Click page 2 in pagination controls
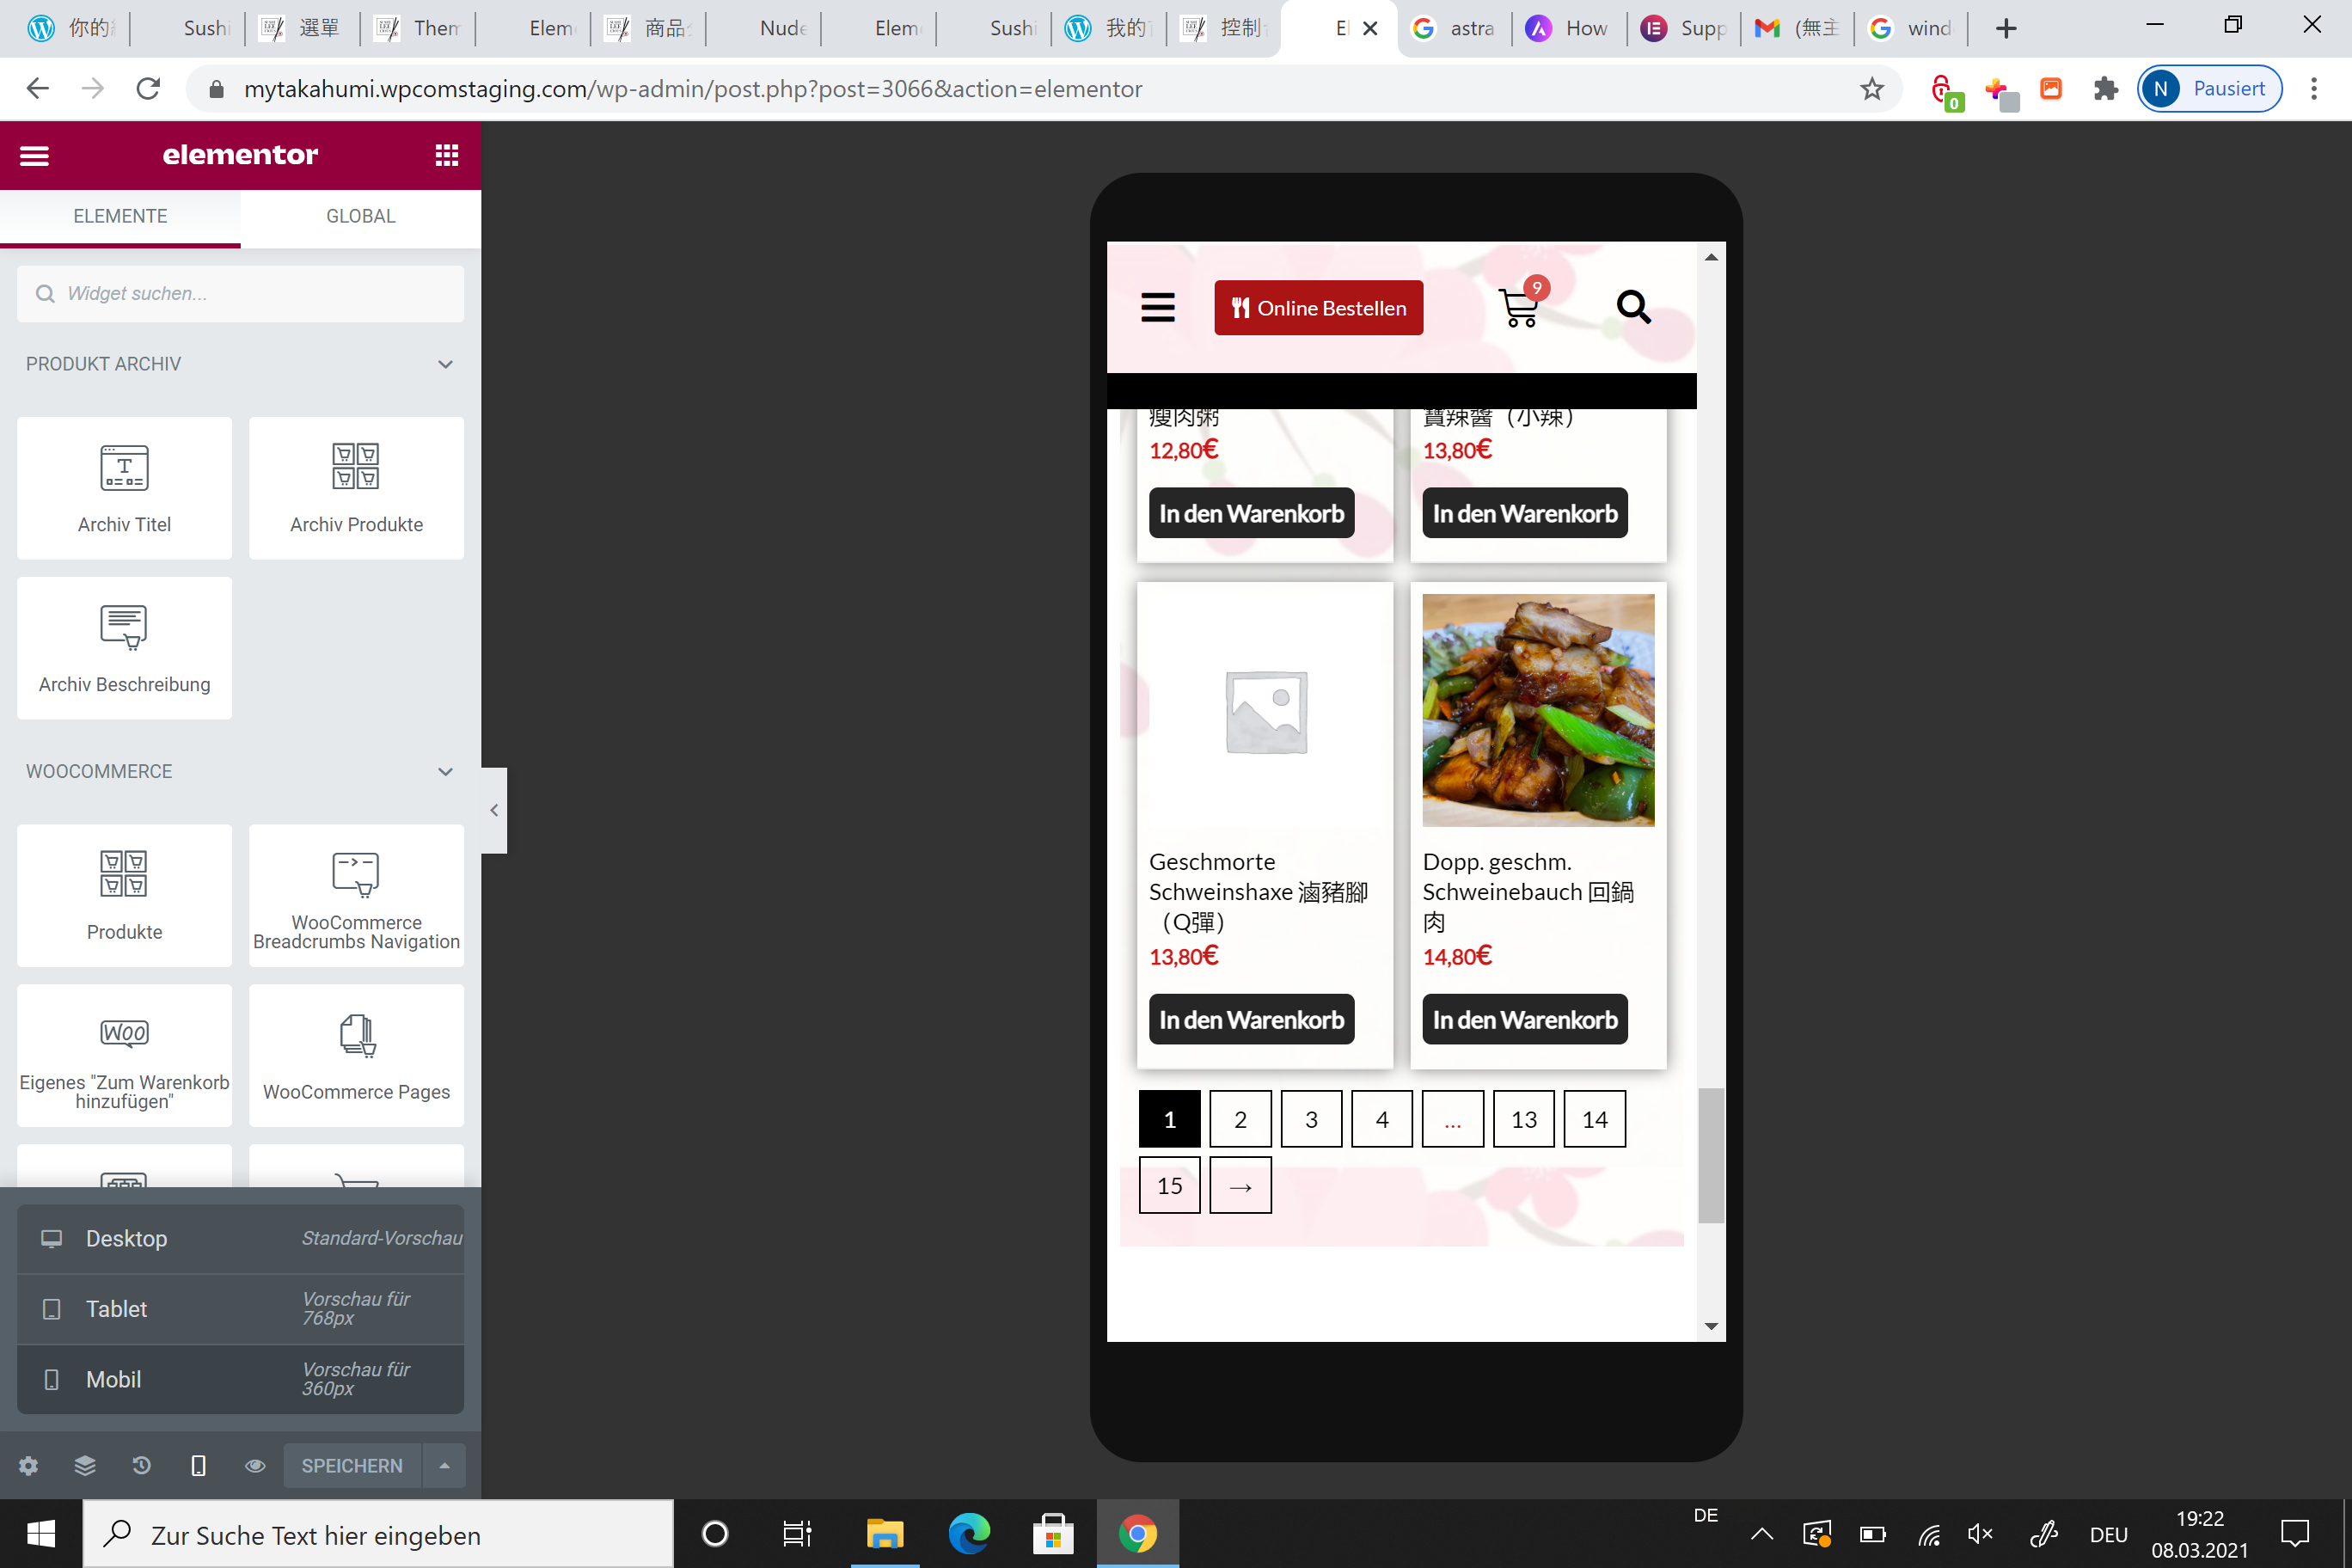 coord(1239,1117)
